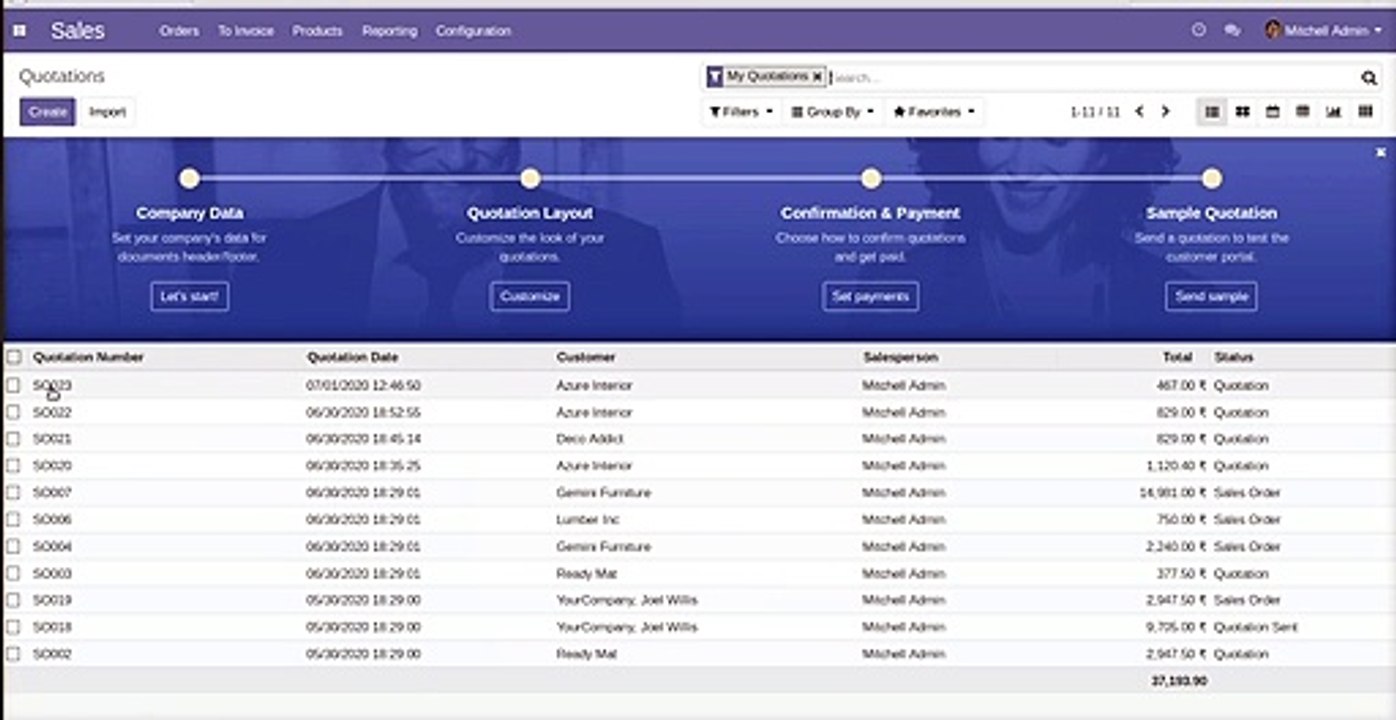Check the SO018 row checkbox
This screenshot has height=720, width=1396.
(x=14, y=627)
